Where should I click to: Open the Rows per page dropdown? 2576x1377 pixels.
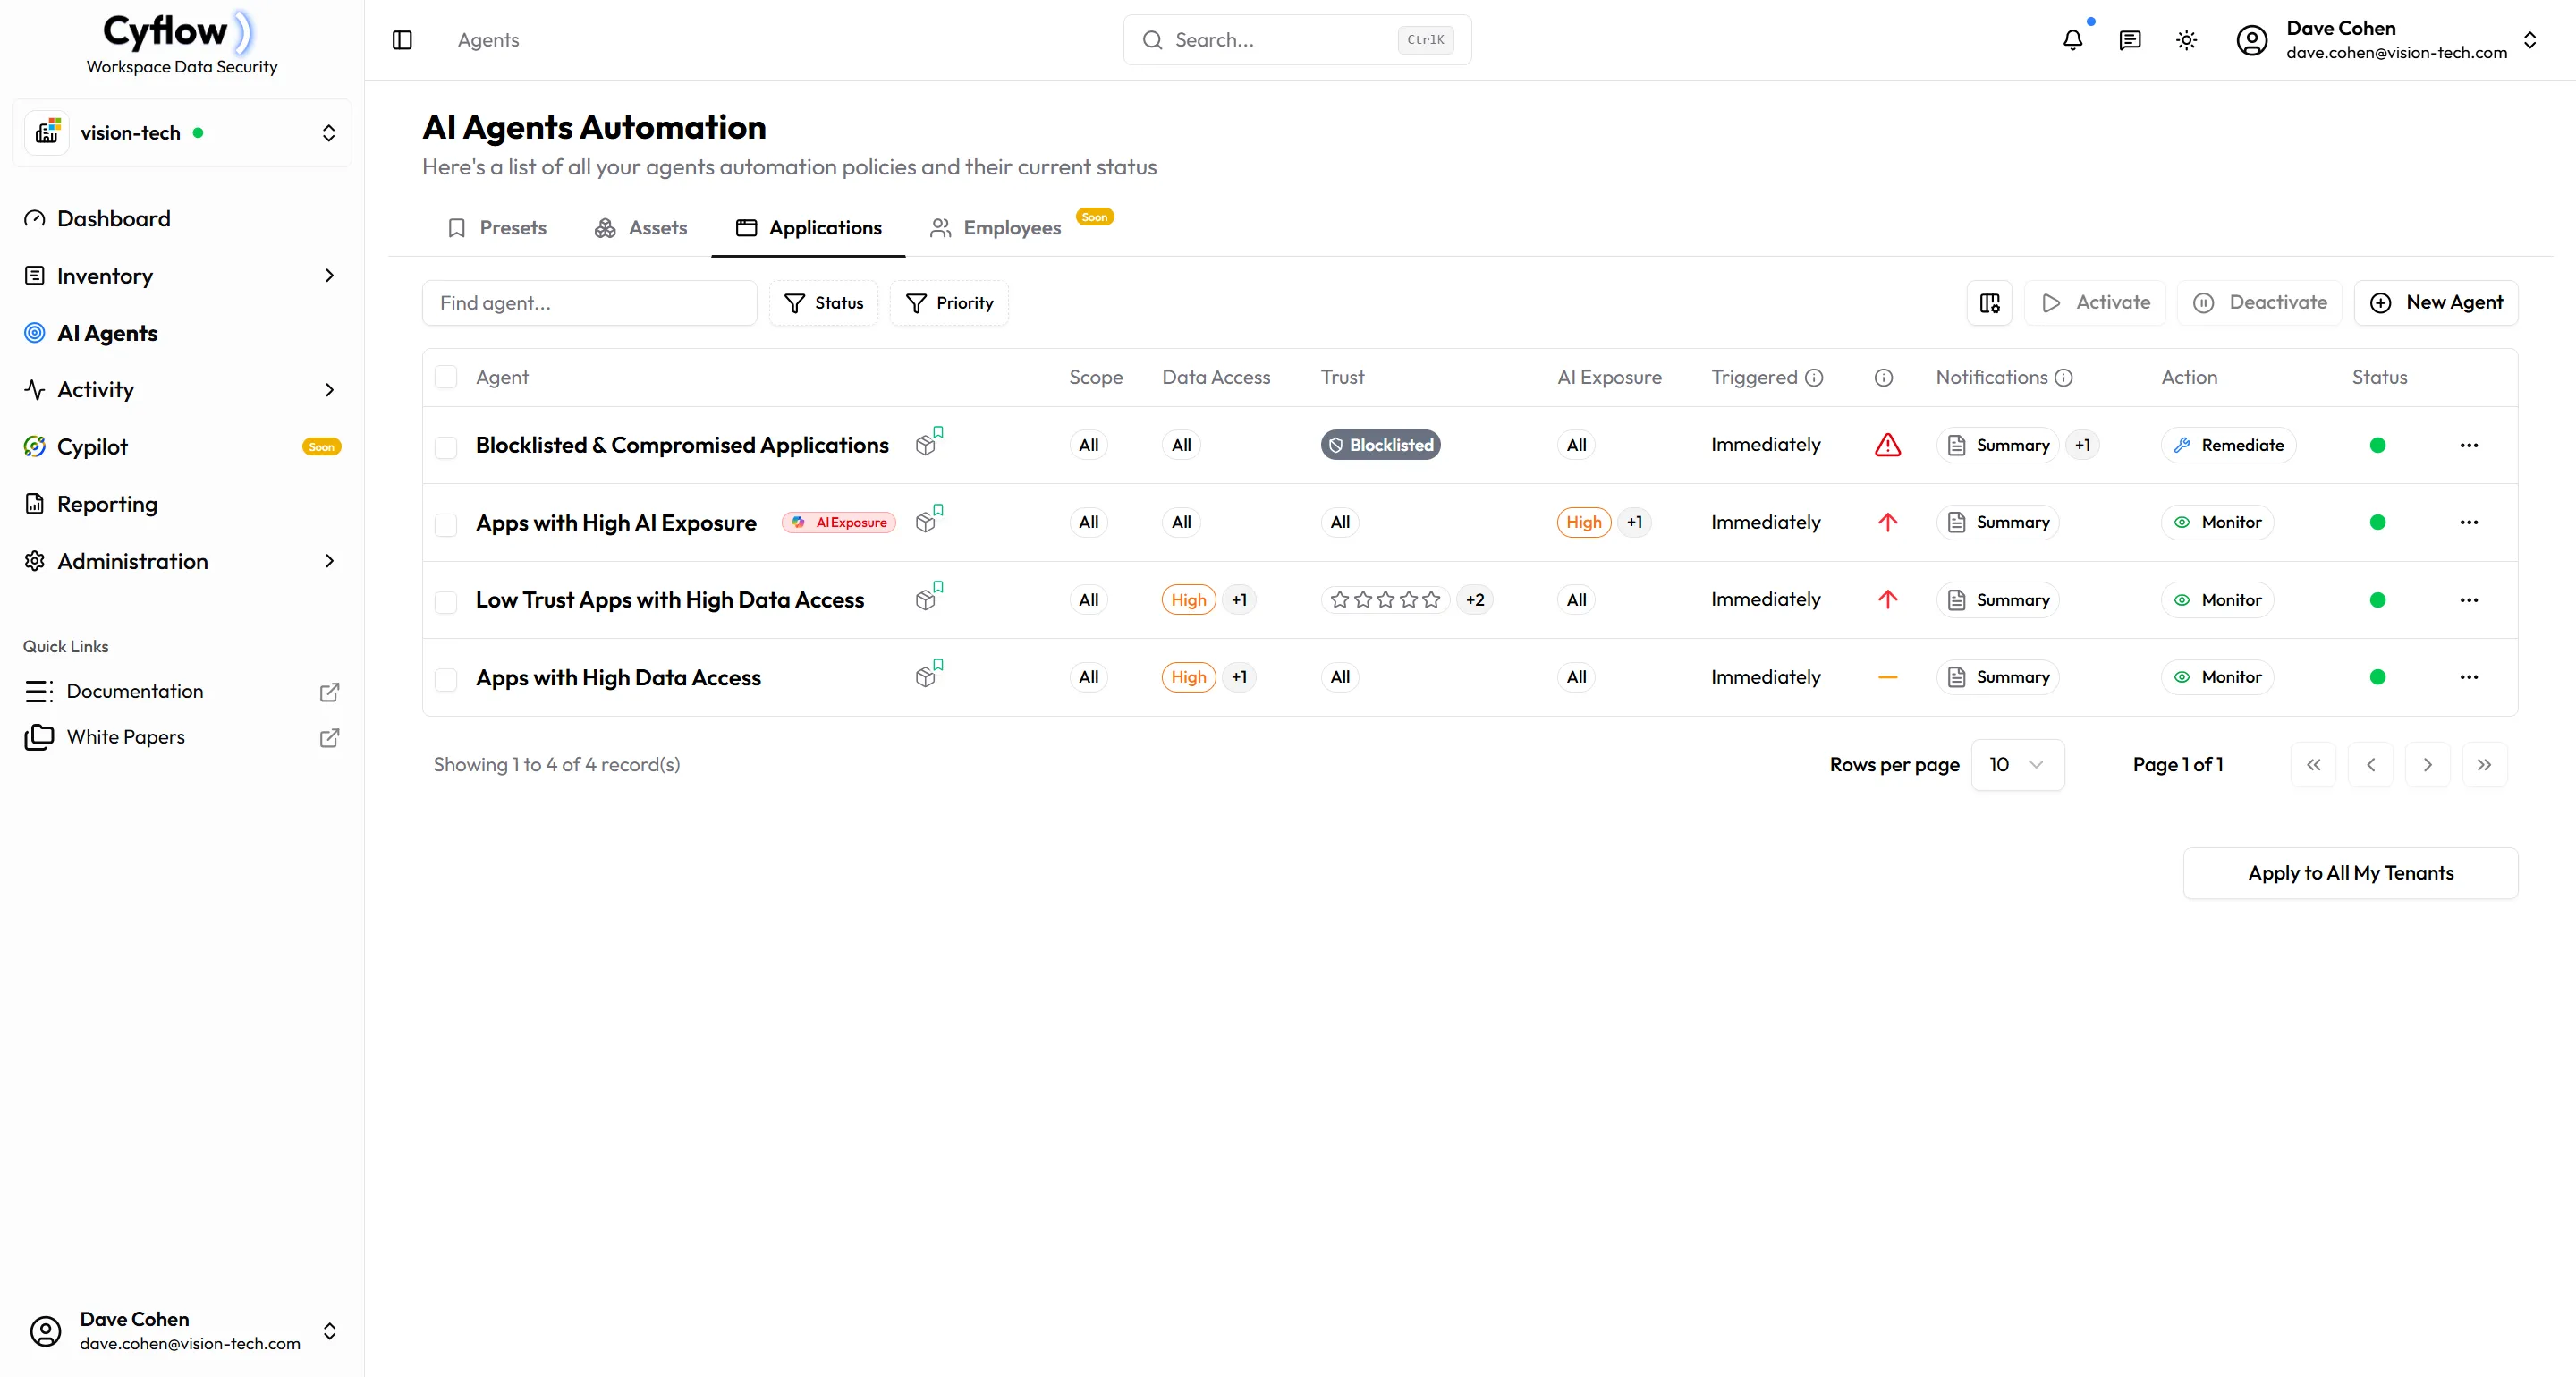click(x=2017, y=764)
